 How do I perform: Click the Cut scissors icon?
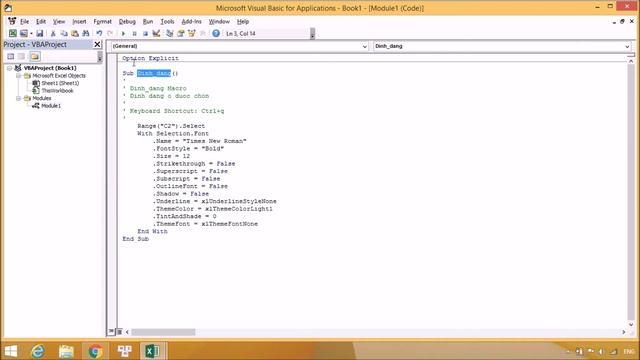(53, 33)
